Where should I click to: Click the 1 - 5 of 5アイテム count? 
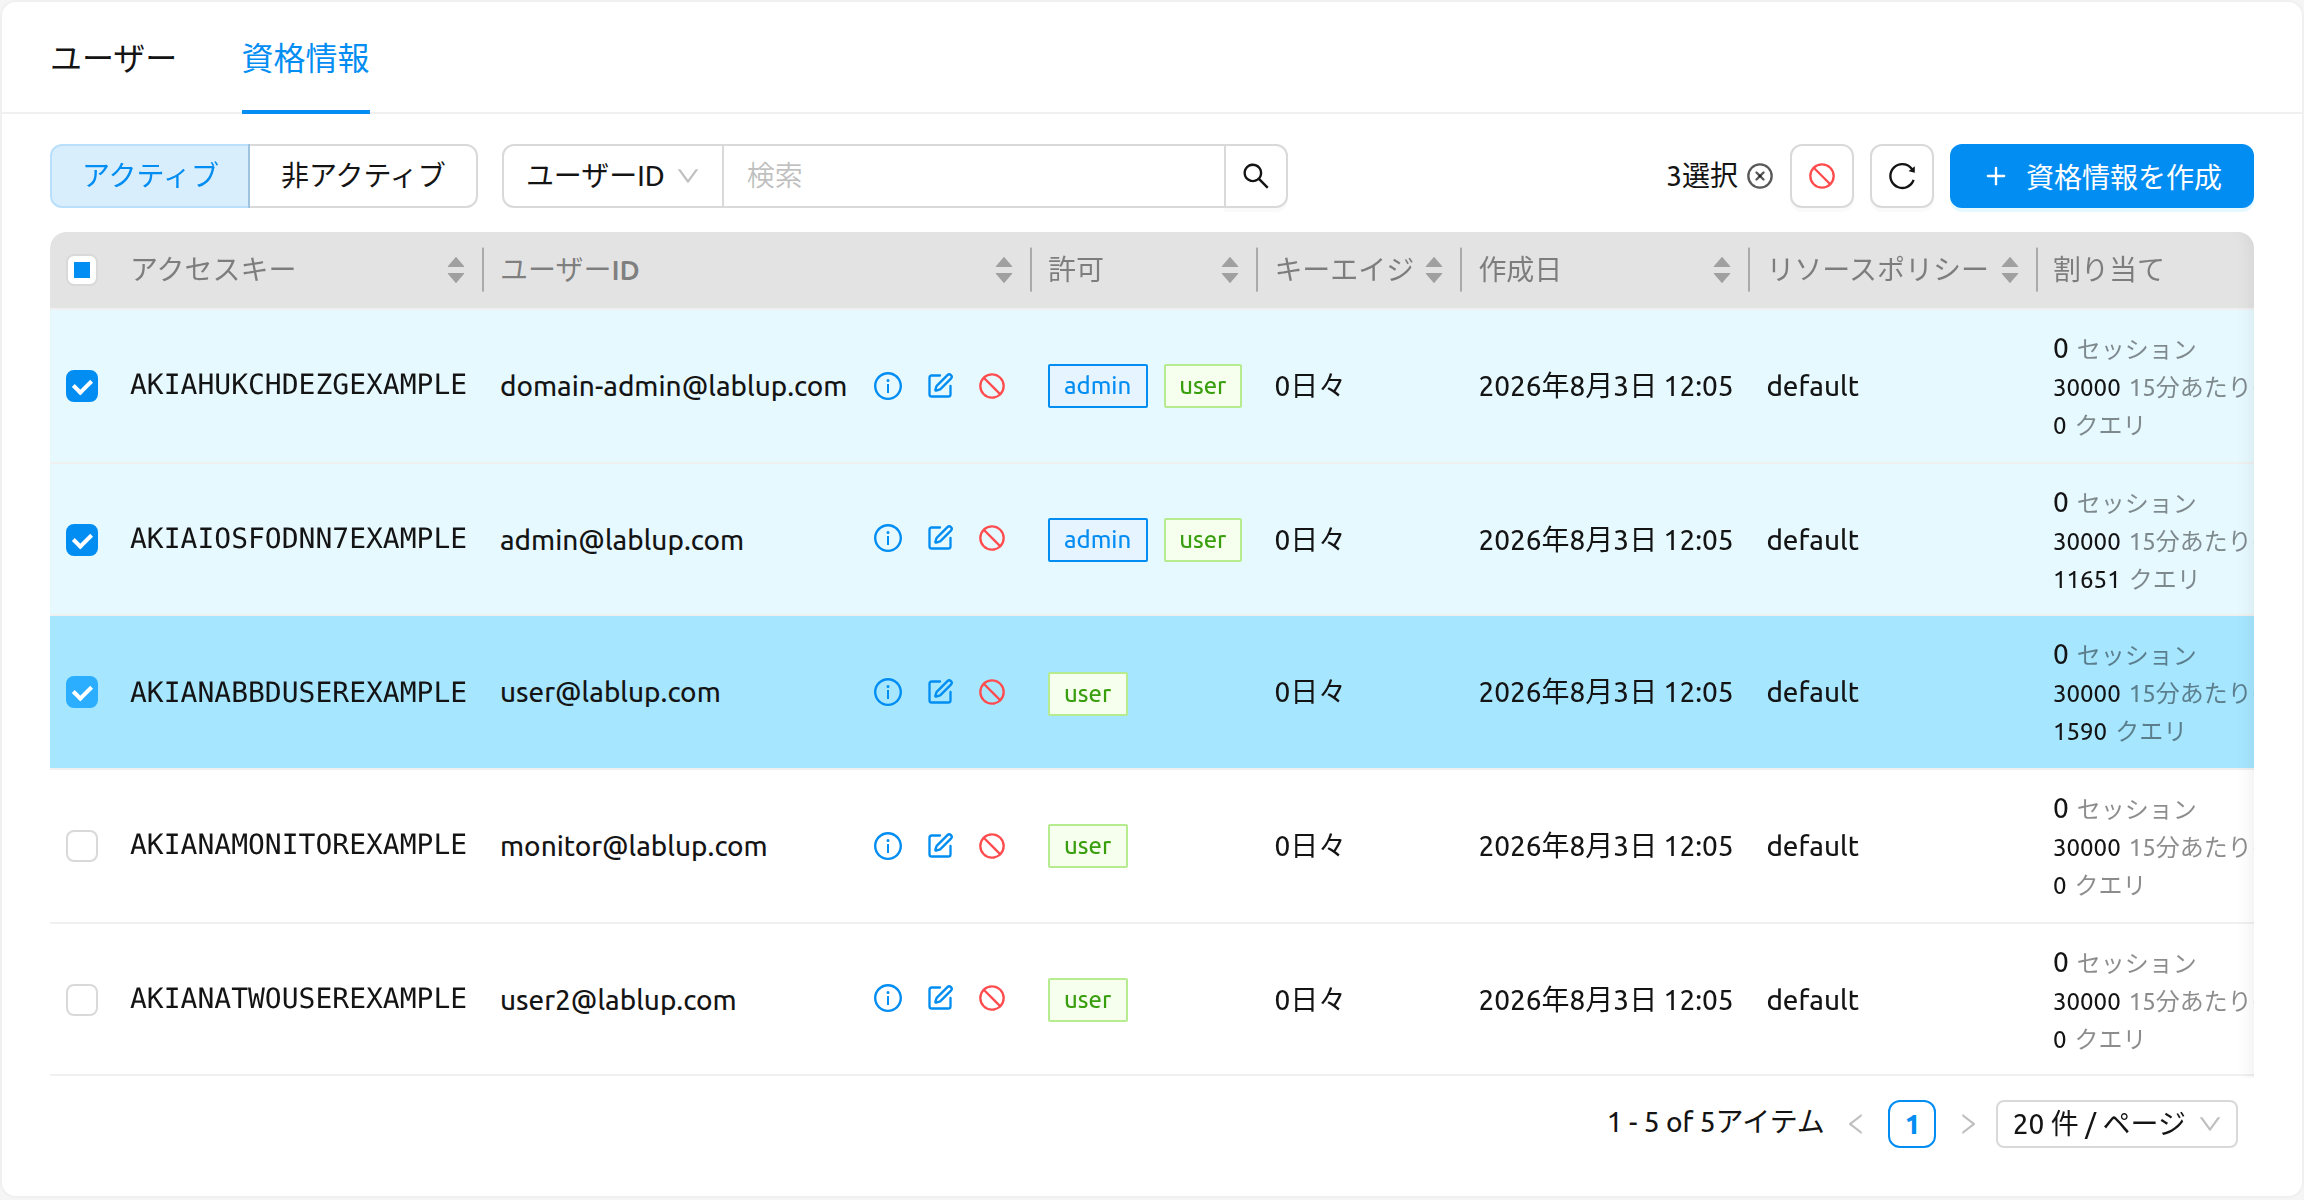pos(1715,1123)
